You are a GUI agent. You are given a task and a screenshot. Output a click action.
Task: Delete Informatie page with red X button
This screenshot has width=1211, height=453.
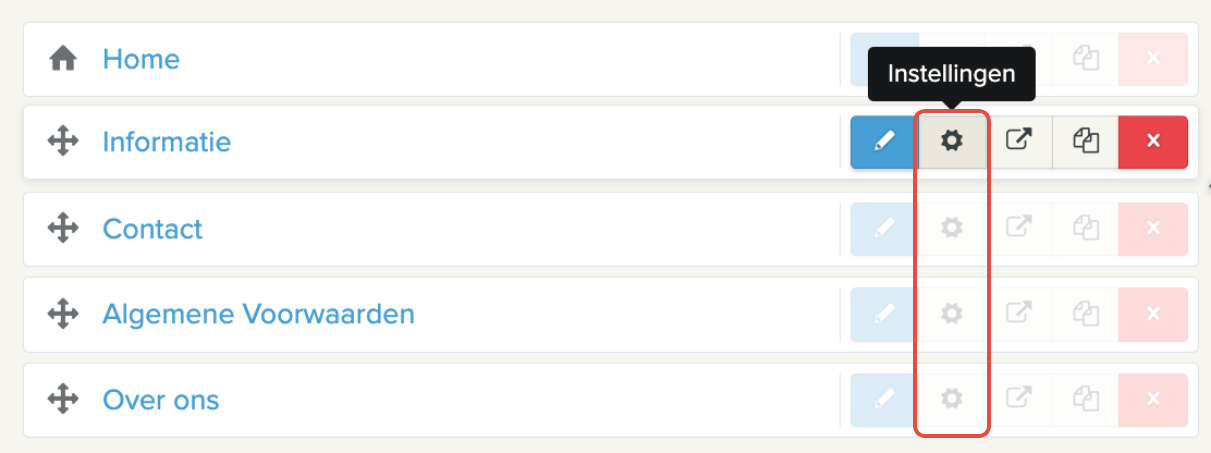1153,142
